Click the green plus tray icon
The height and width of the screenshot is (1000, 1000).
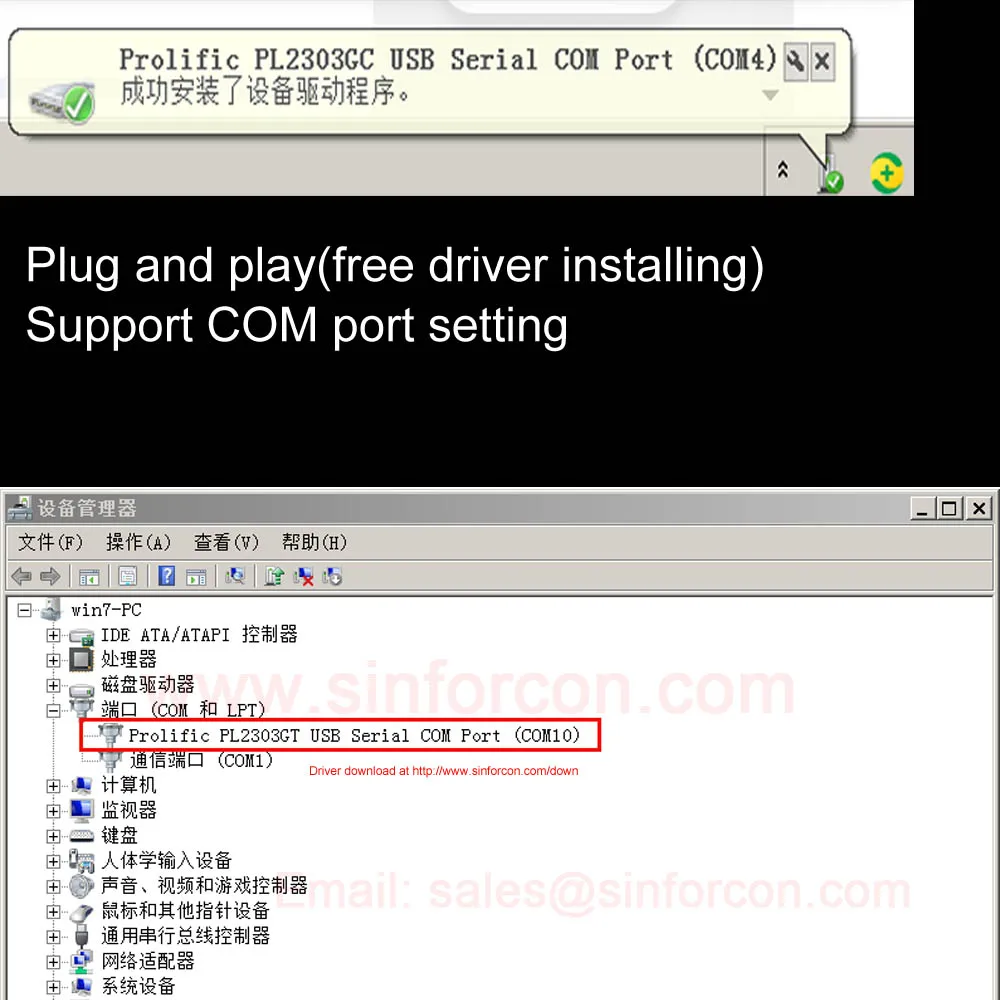tap(886, 173)
